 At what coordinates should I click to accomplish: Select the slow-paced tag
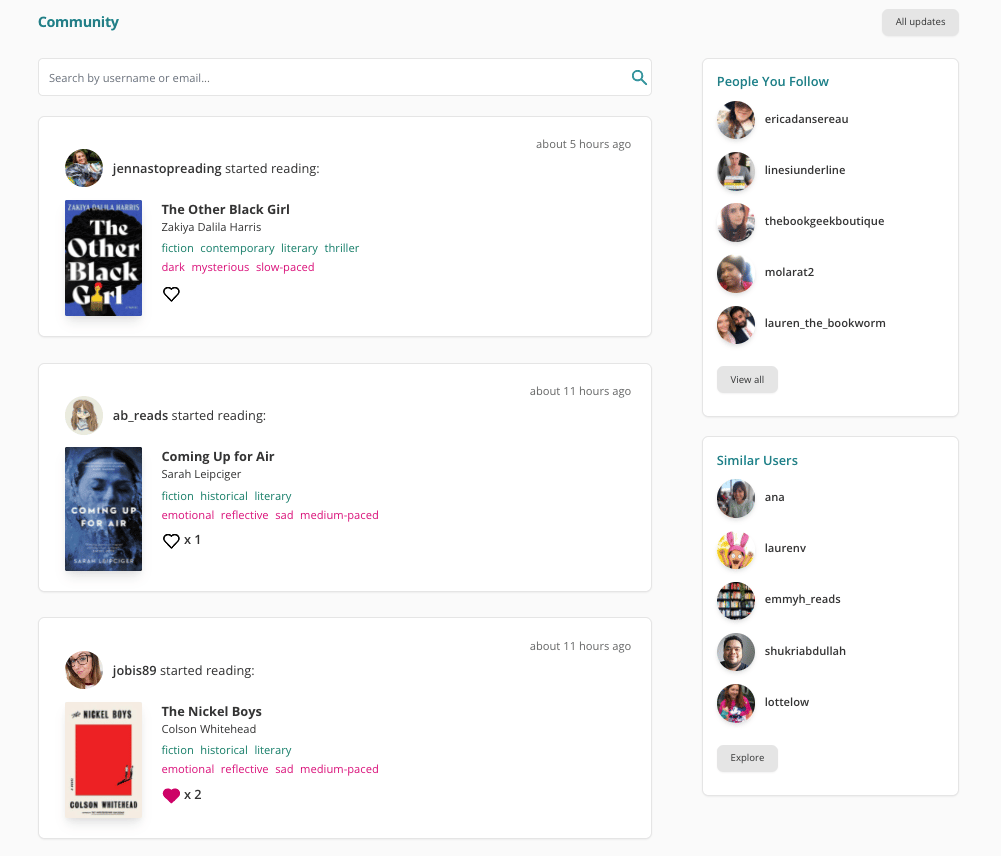(x=285, y=267)
